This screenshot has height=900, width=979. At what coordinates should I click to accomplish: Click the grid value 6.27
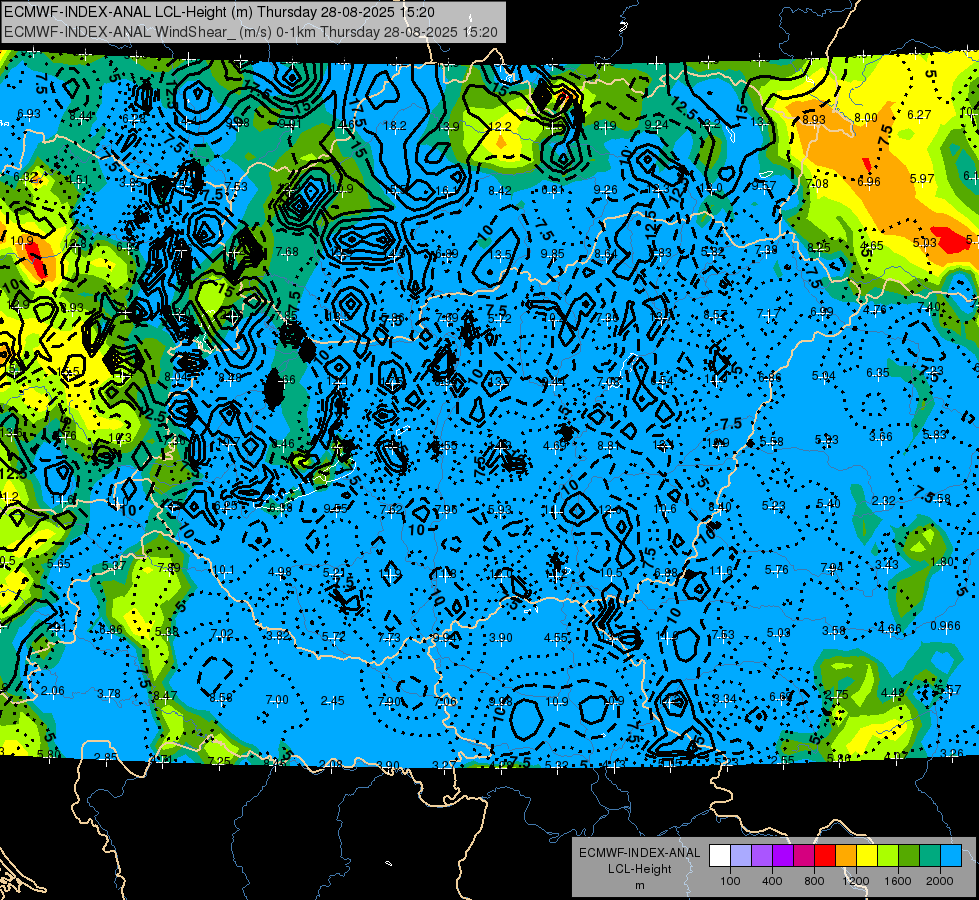point(919,114)
